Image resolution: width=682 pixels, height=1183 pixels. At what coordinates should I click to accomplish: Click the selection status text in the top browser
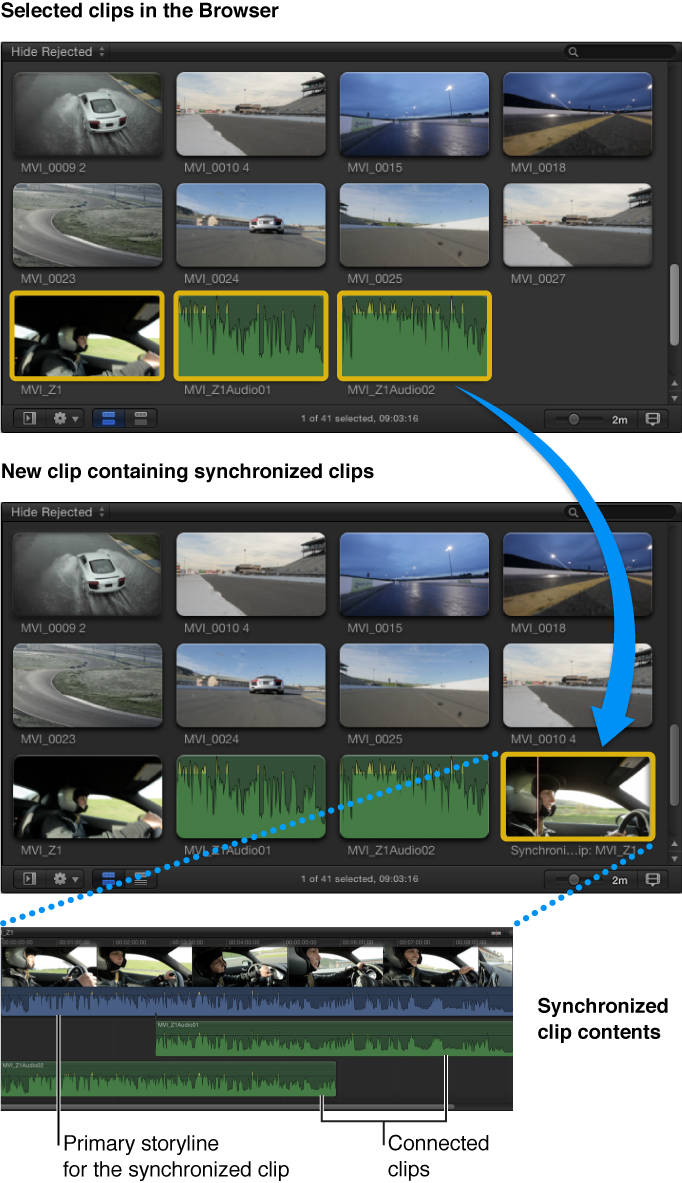(x=359, y=419)
